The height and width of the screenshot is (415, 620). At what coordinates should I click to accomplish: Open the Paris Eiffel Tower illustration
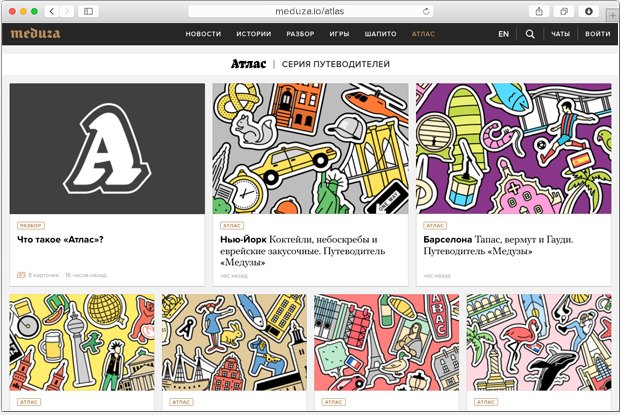pyautogui.click(x=386, y=342)
